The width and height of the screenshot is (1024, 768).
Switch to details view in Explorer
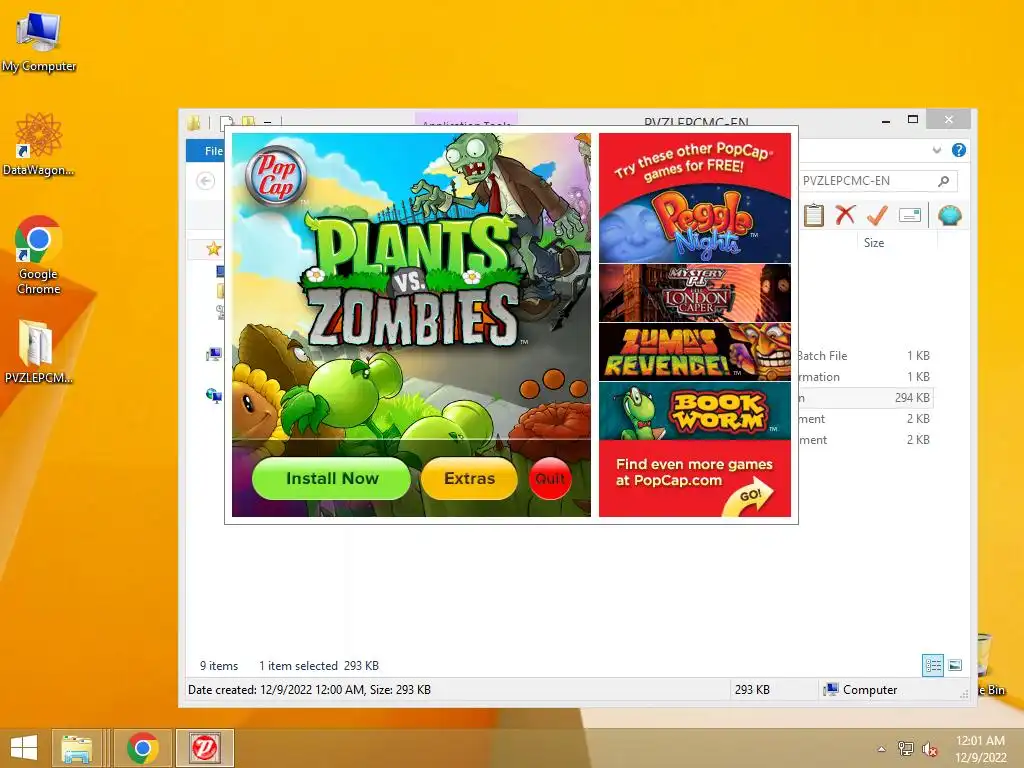(933, 665)
